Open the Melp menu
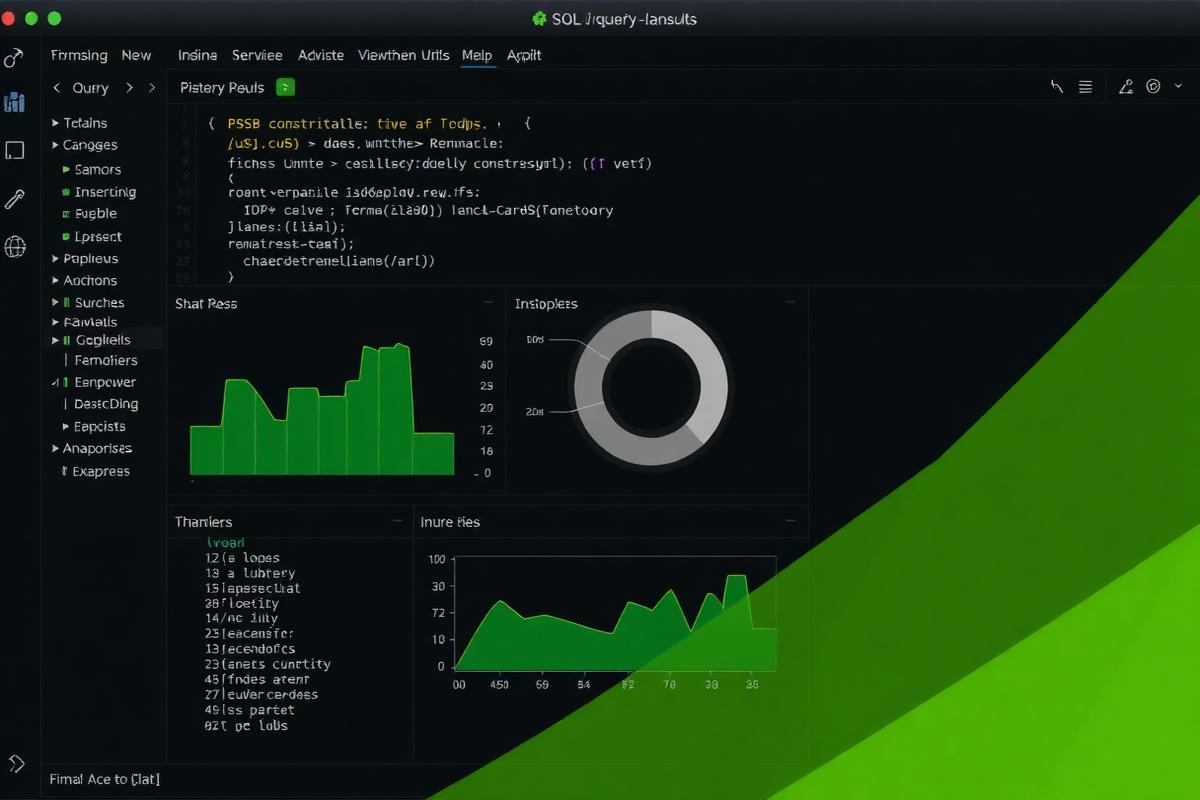 coord(477,55)
